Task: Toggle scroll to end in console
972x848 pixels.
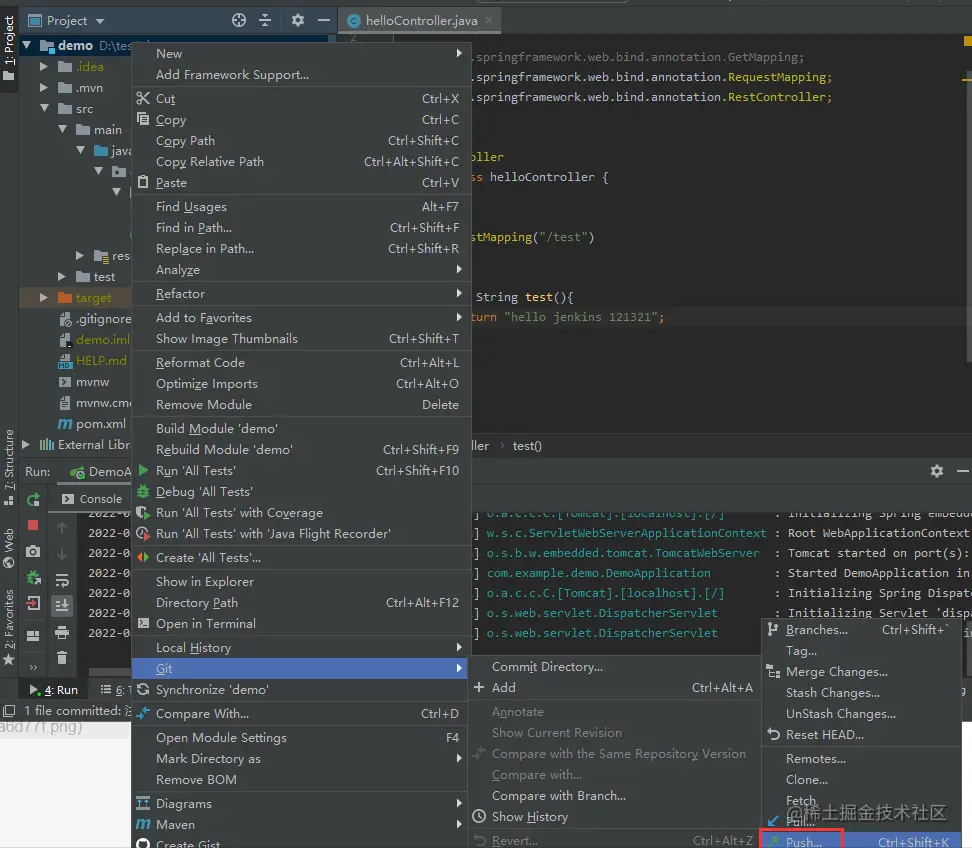Action: click(62, 605)
